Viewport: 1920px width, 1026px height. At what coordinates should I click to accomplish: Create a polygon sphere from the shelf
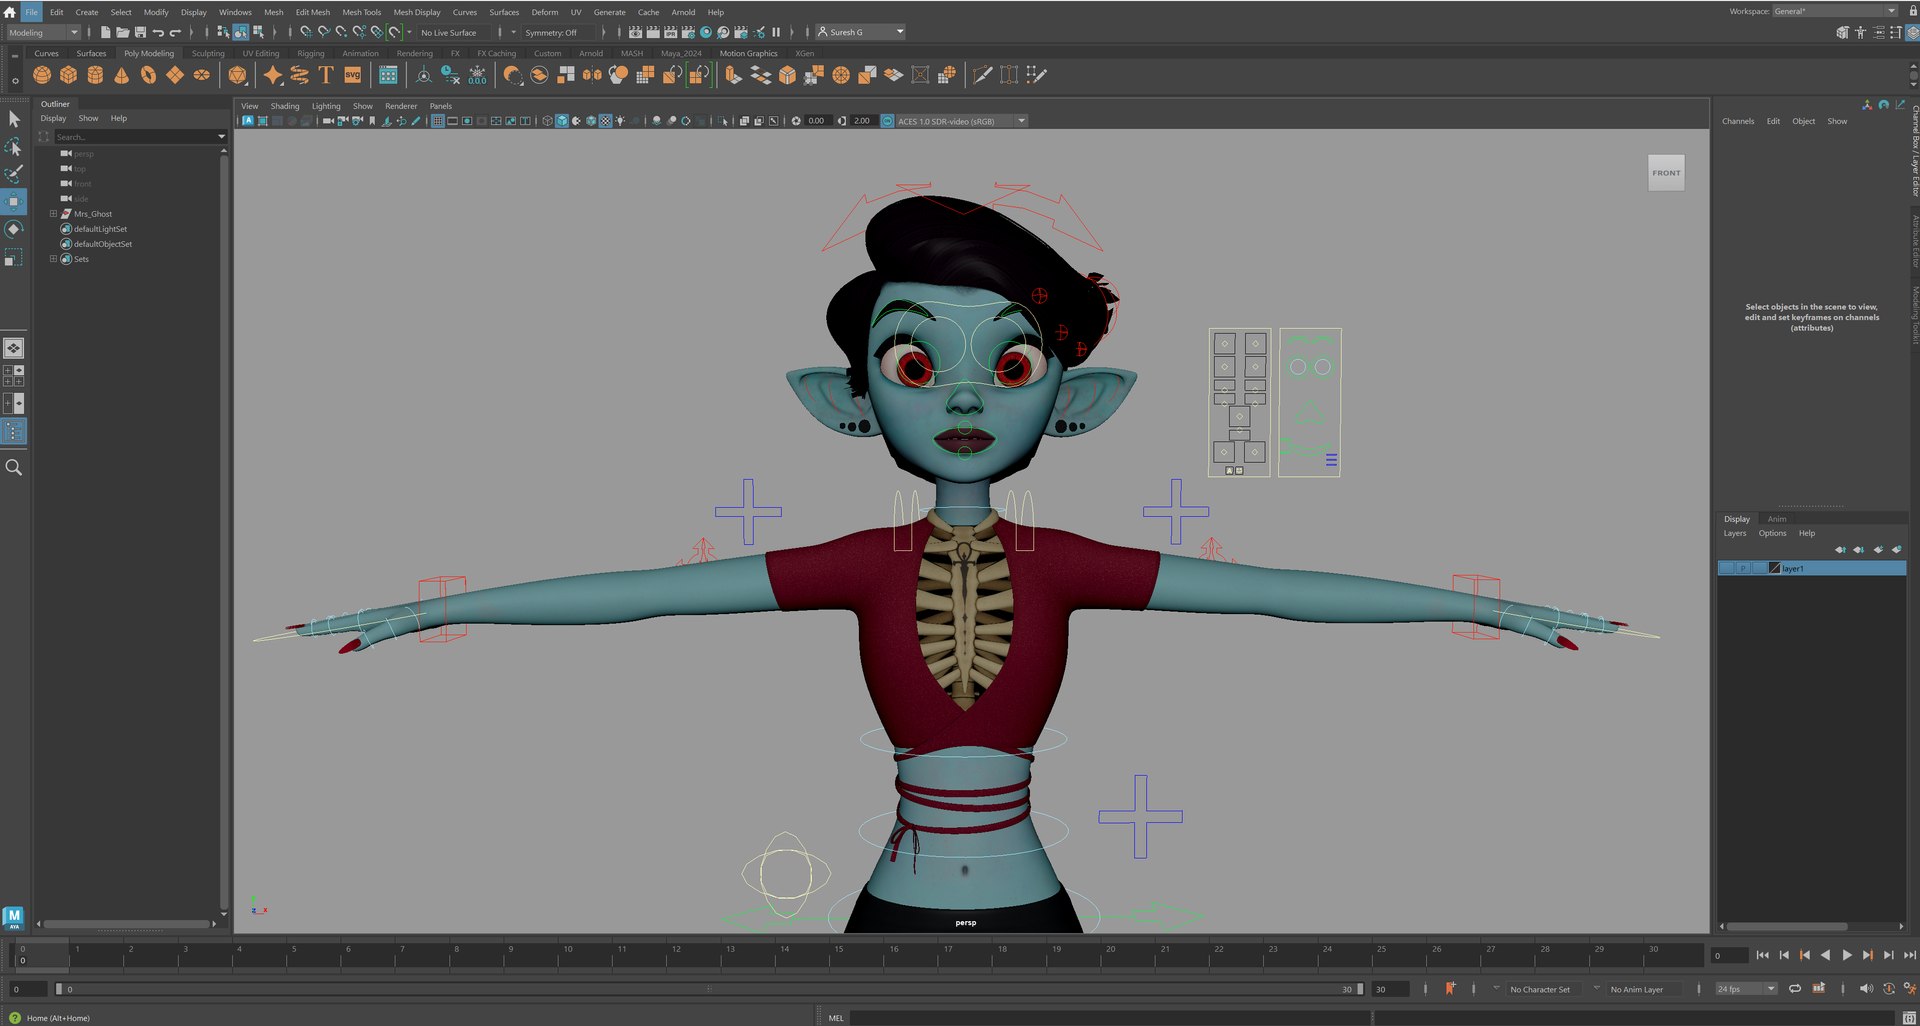[42, 75]
